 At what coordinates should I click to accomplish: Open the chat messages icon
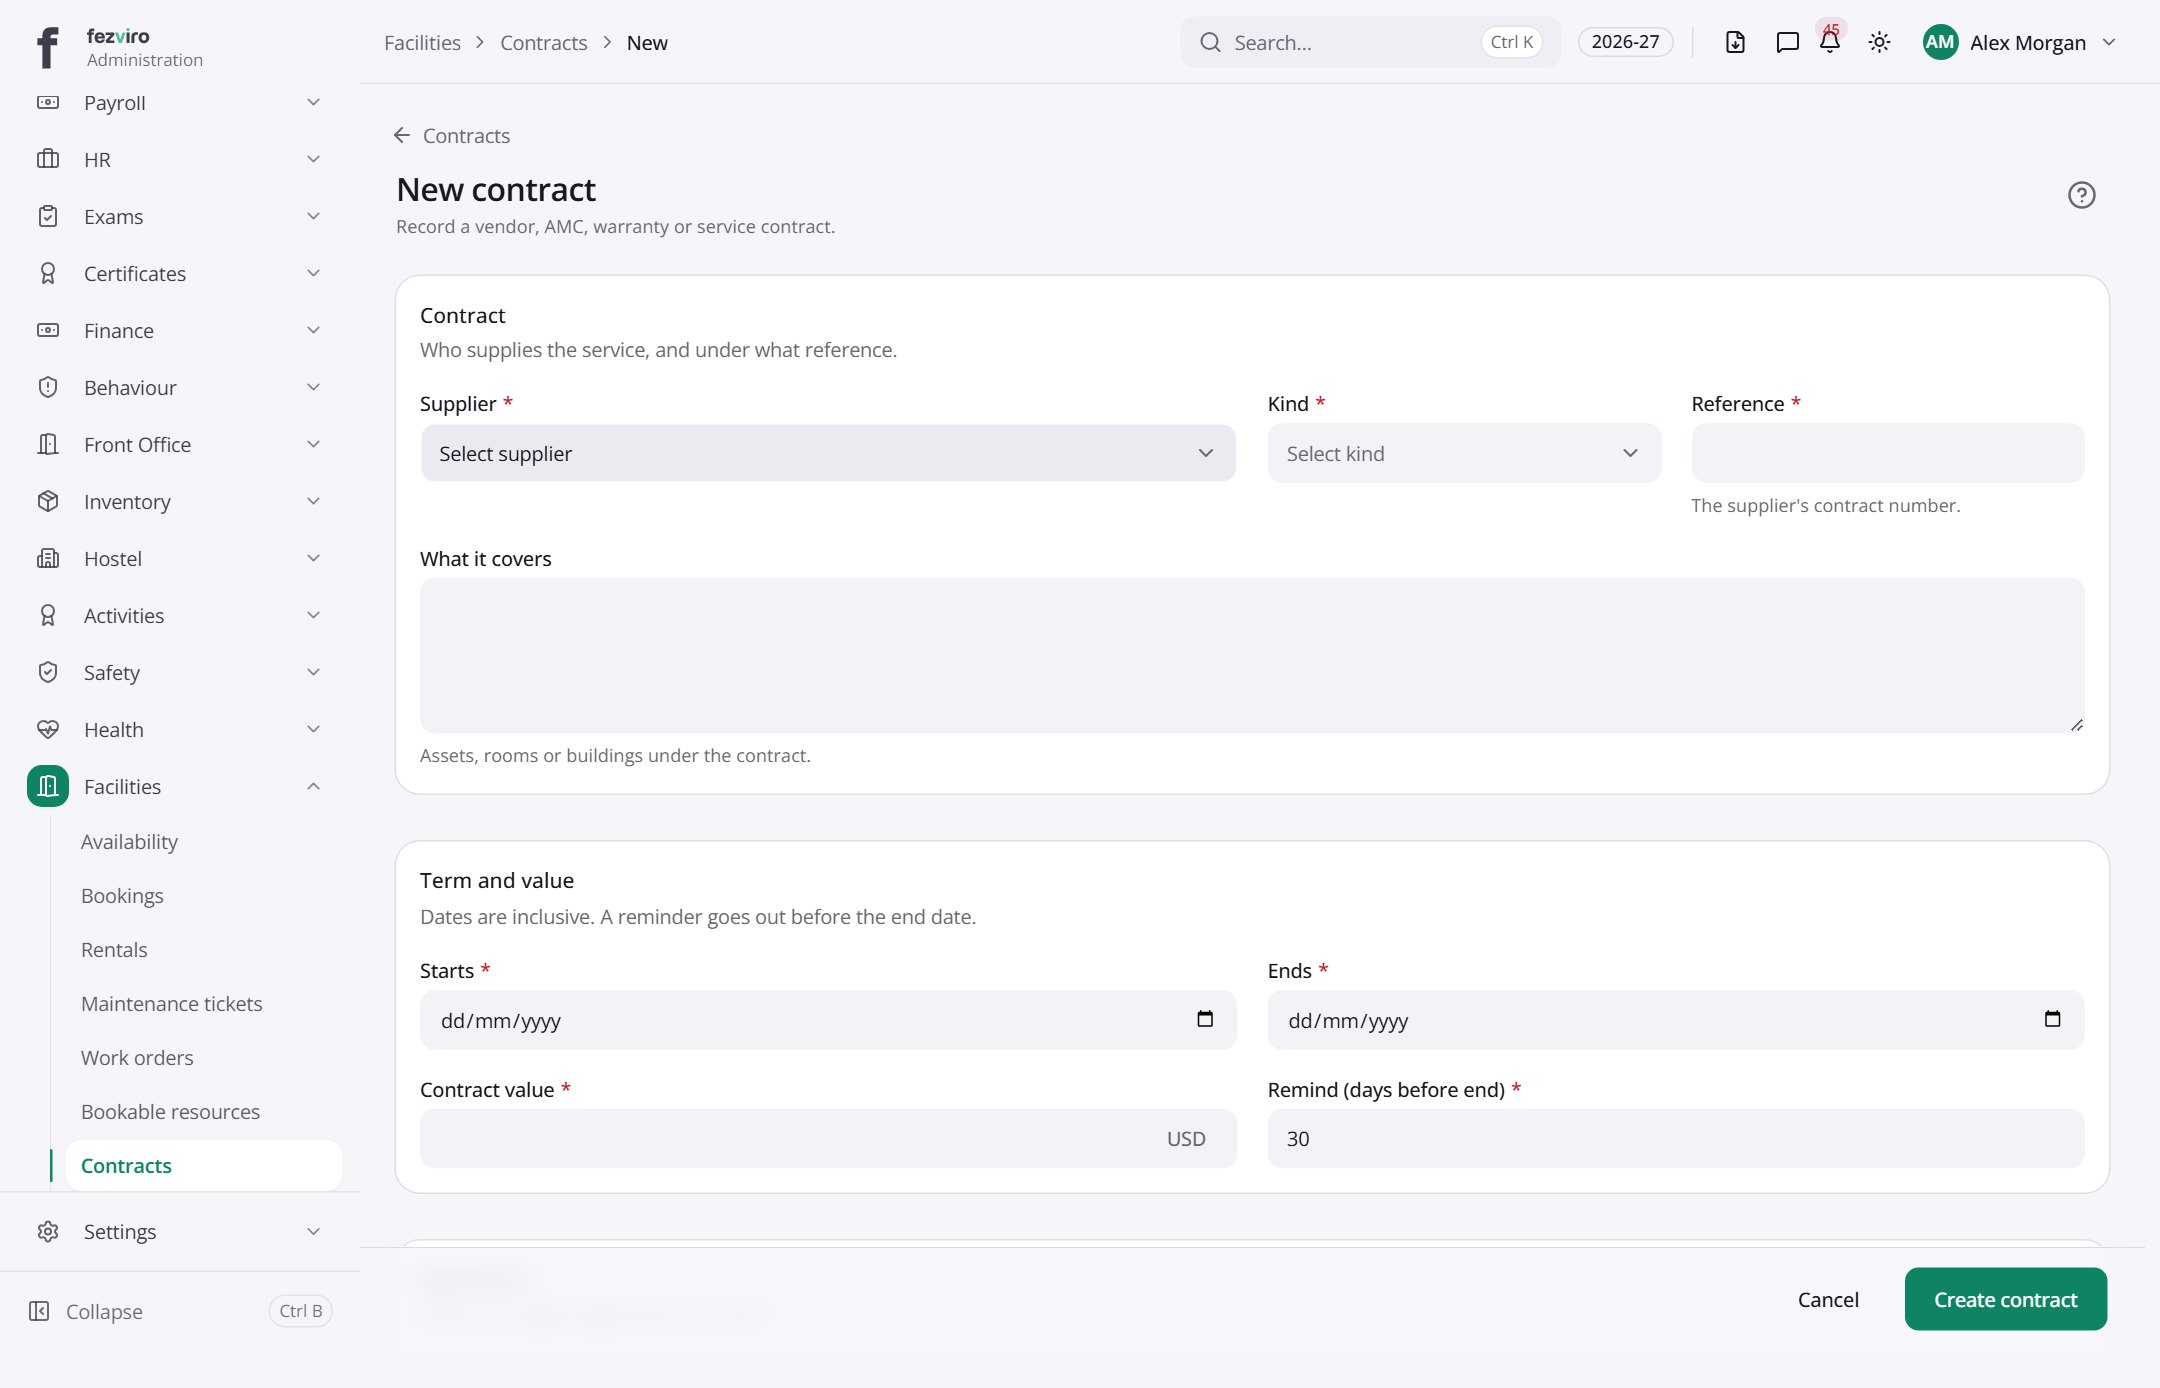point(1787,42)
